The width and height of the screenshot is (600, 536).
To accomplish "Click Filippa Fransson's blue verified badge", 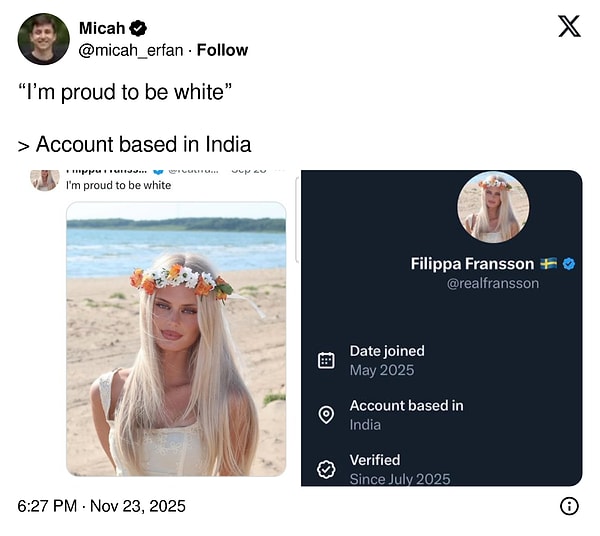I will (569, 263).
